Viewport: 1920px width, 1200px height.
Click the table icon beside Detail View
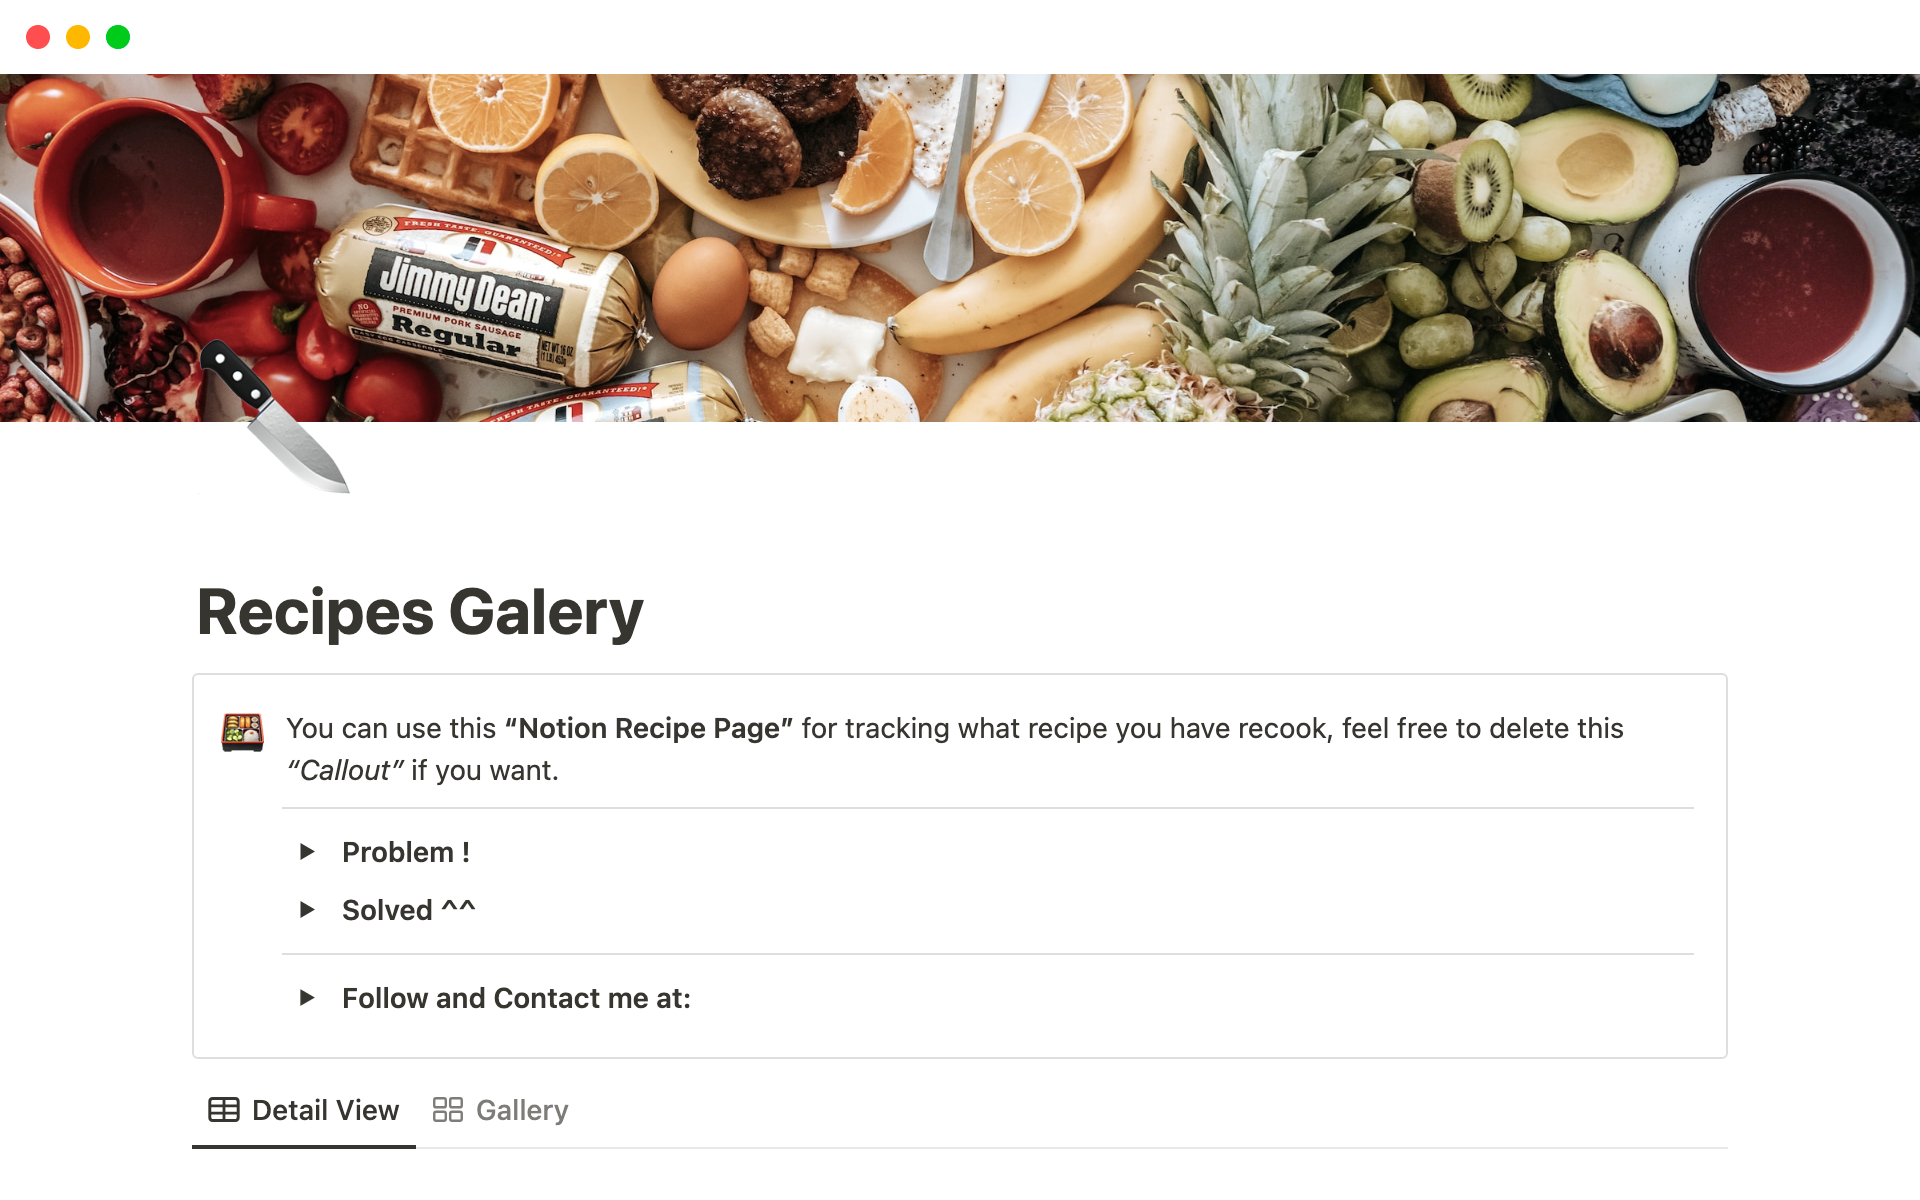[224, 1110]
